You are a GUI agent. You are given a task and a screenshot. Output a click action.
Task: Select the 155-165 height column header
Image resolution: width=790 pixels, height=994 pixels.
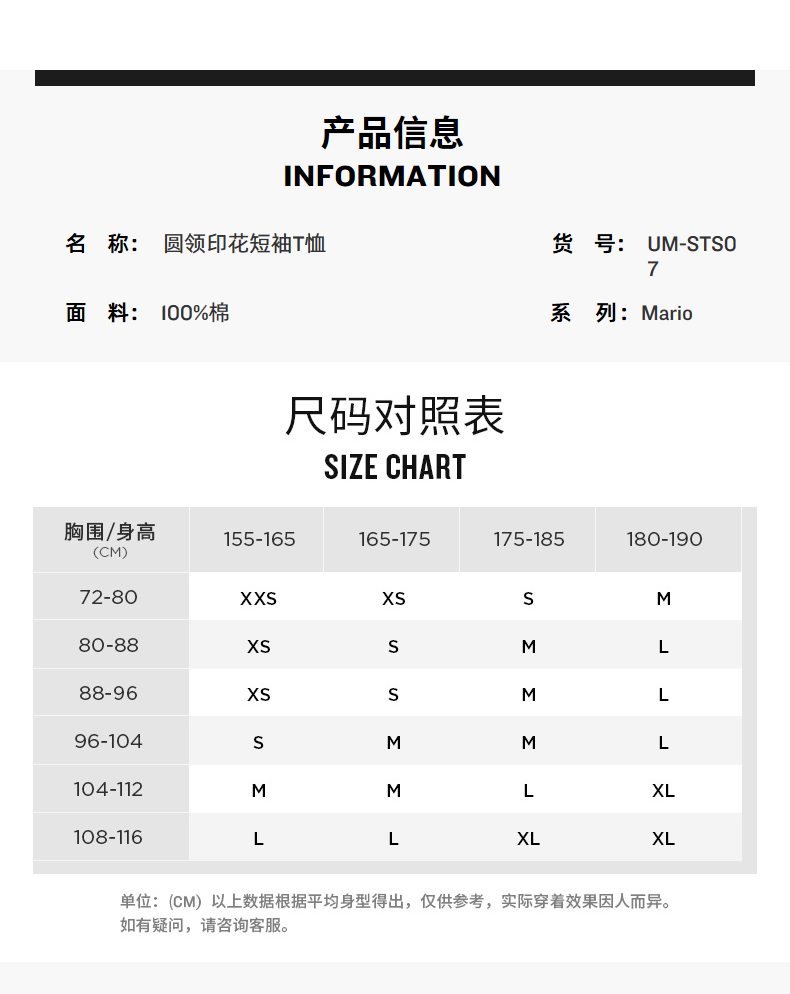(259, 539)
